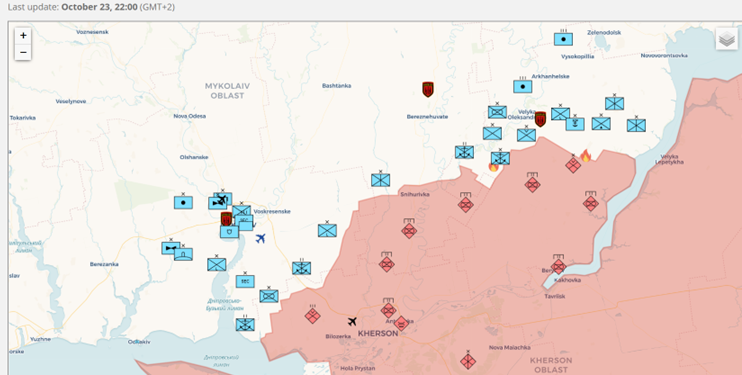
Task: Click the blue sec unit south of Mykolaiv
Action: coord(245,280)
